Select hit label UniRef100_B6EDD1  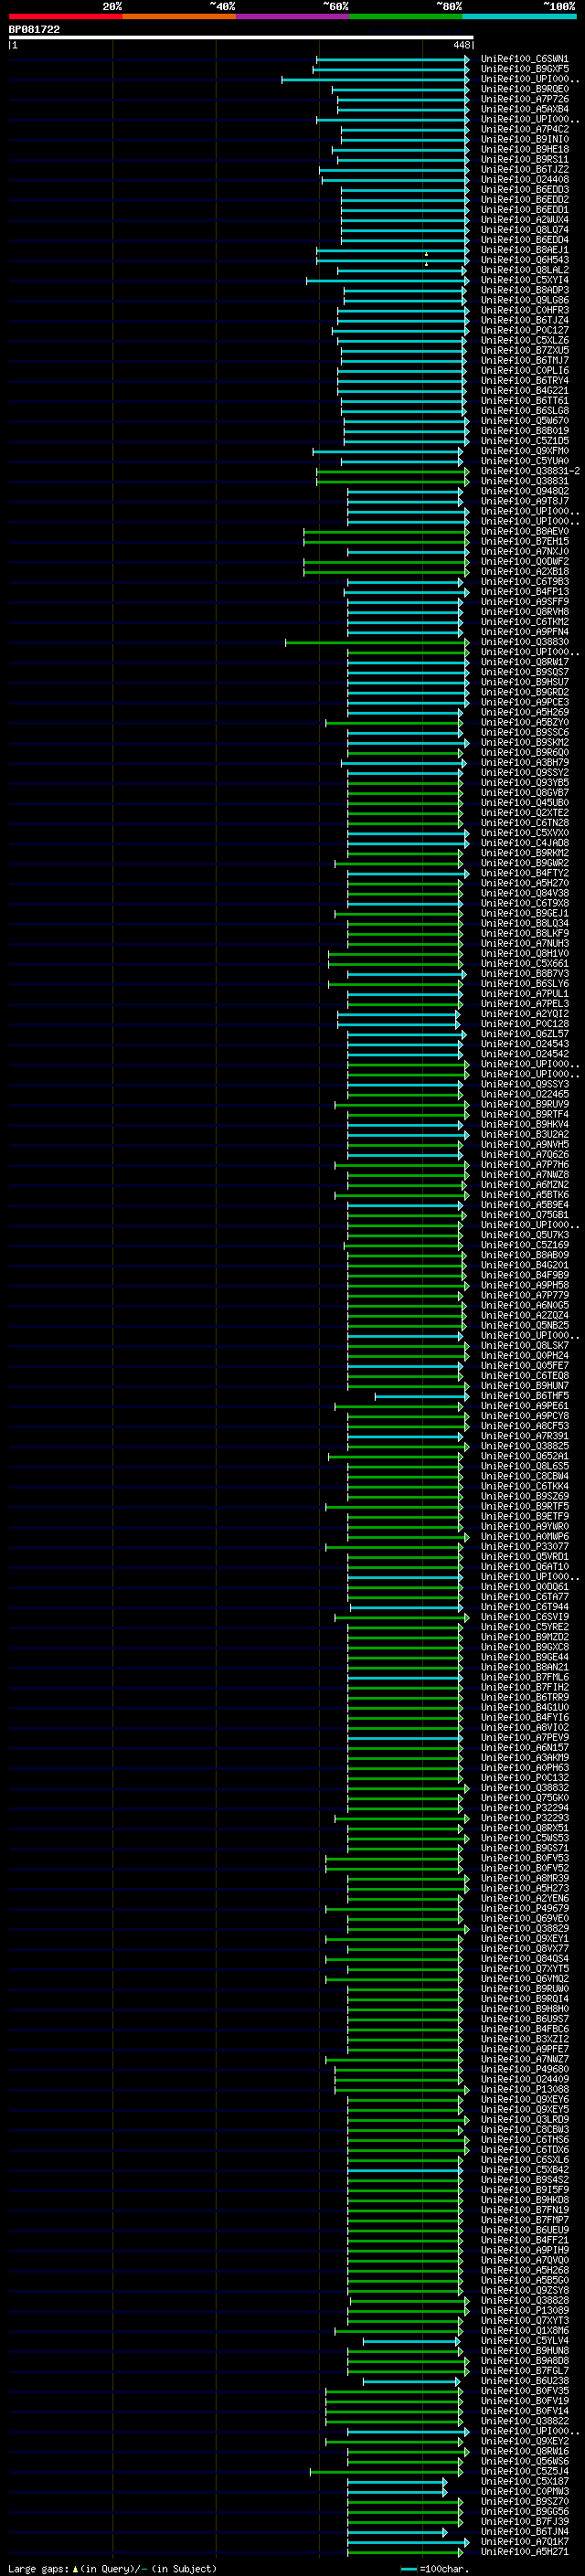click(524, 210)
